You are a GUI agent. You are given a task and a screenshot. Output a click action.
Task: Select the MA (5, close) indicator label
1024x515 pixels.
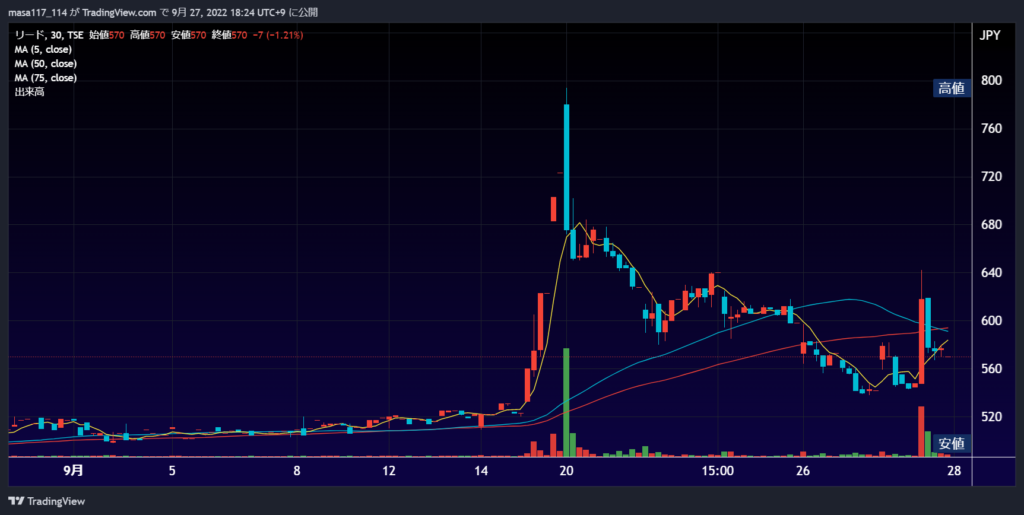[43, 50]
